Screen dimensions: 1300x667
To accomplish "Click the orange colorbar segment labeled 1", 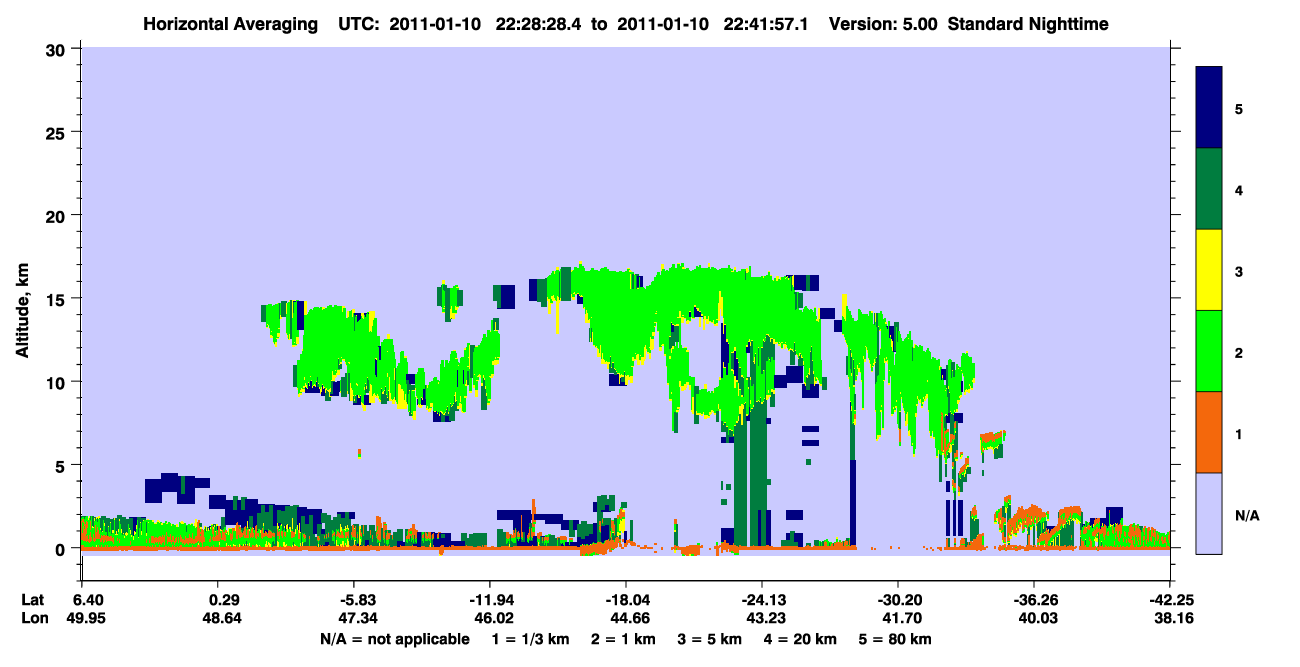I will (1209, 432).
